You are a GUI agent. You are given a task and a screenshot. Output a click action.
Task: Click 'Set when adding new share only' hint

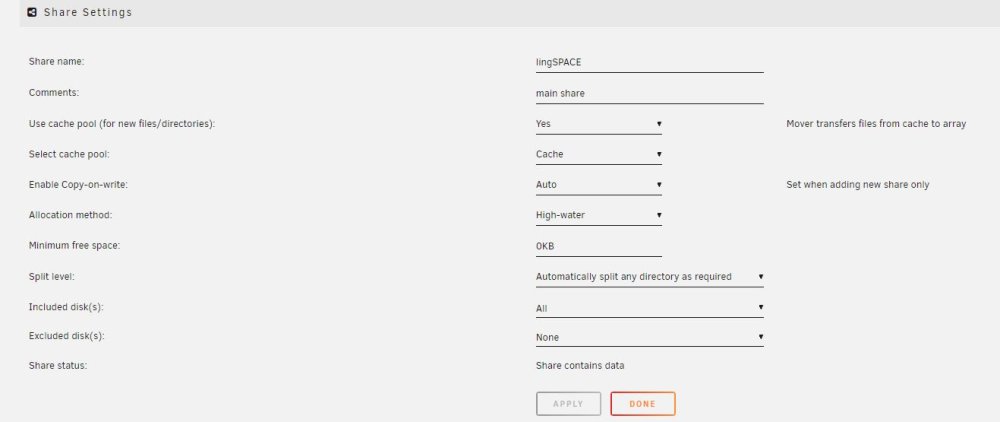[858, 185]
